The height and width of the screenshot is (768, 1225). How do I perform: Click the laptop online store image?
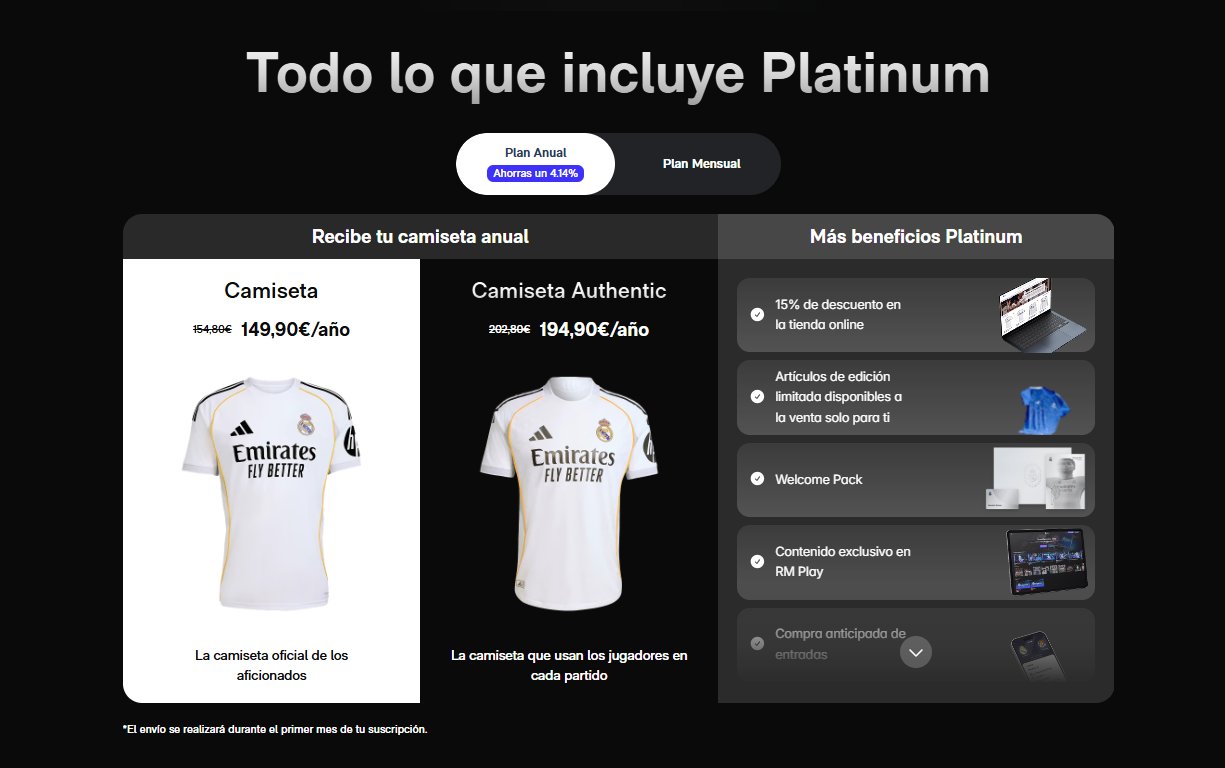(x=1041, y=314)
